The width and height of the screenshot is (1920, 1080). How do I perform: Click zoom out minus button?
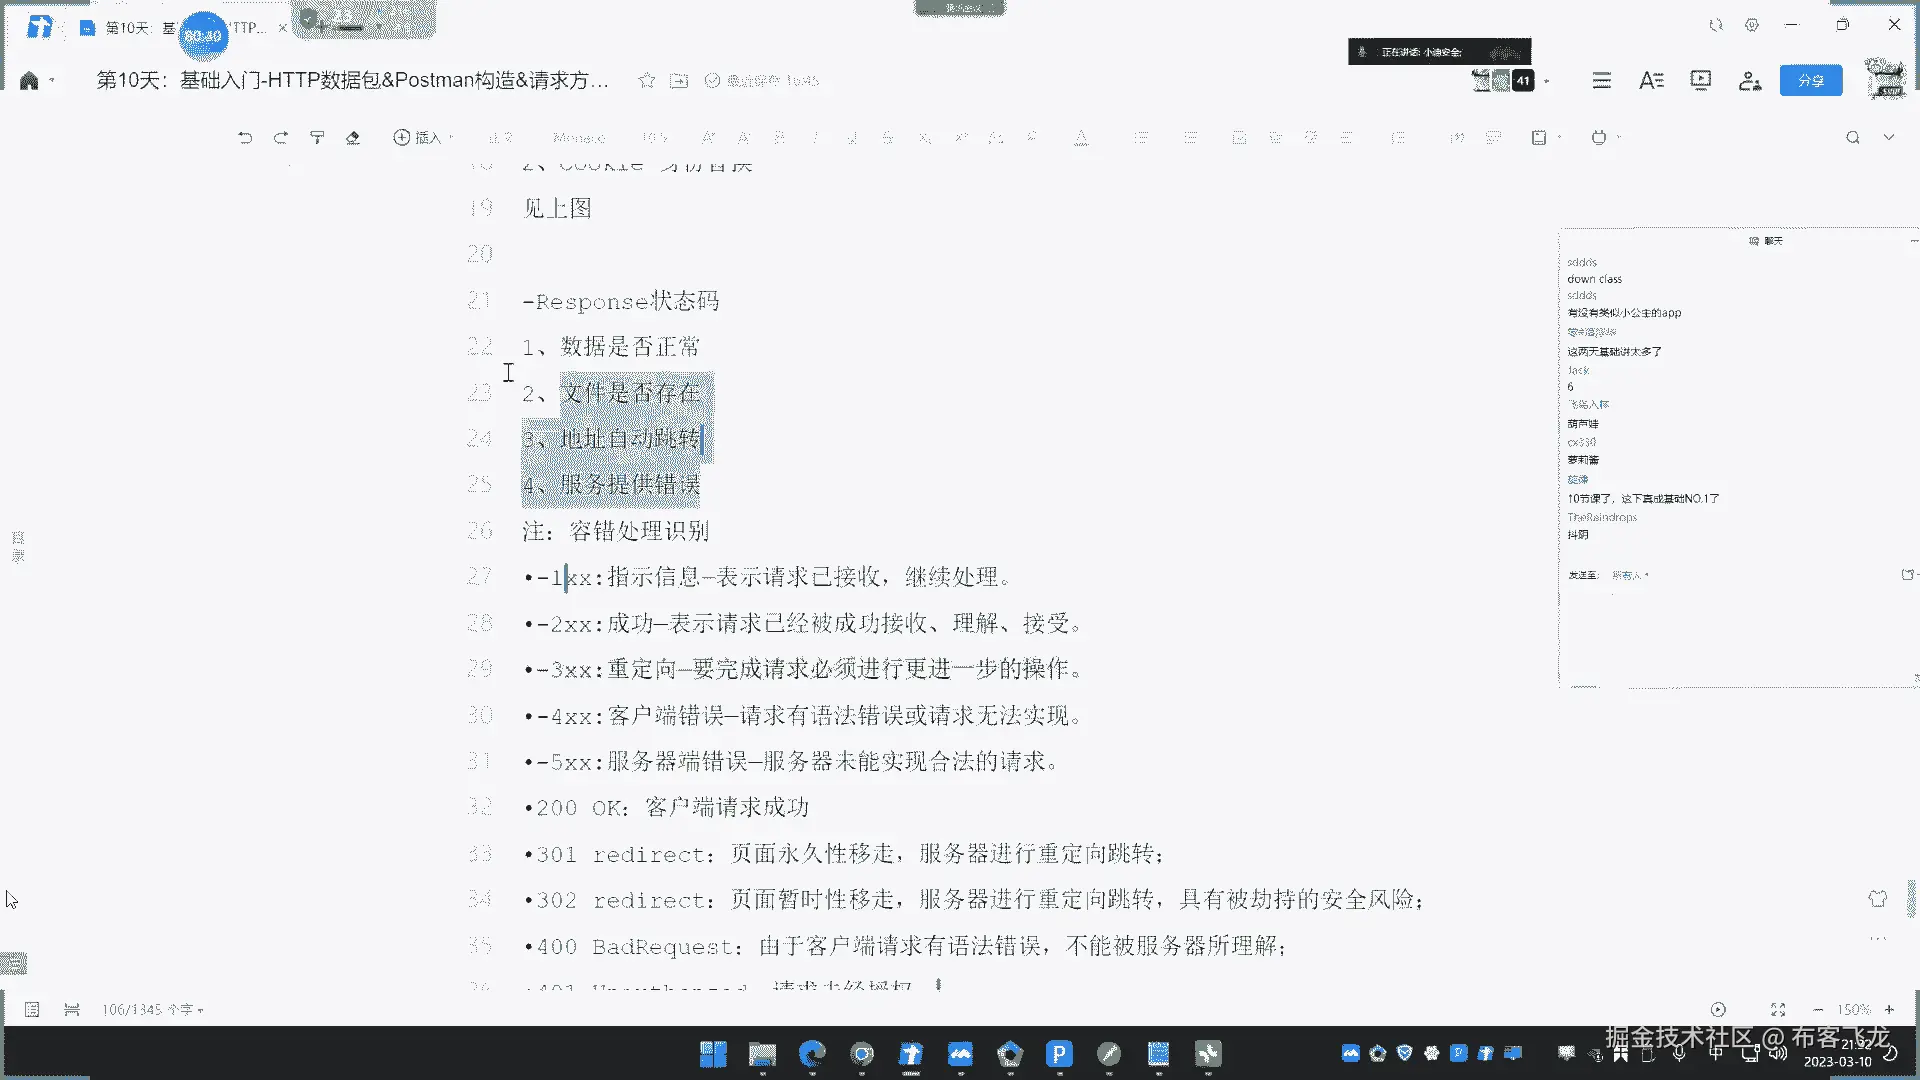click(1818, 1010)
